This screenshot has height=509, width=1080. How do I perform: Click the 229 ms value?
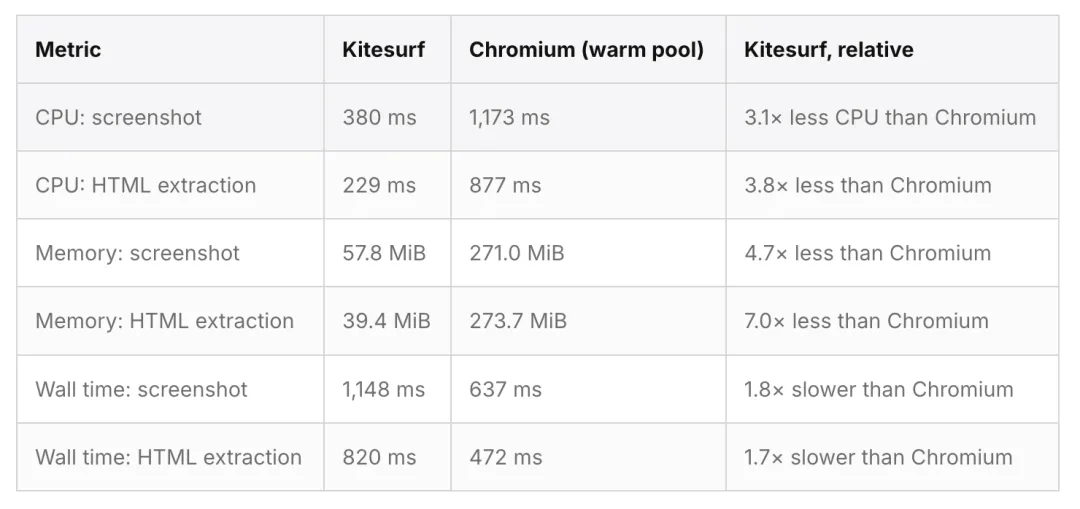click(379, 185)
